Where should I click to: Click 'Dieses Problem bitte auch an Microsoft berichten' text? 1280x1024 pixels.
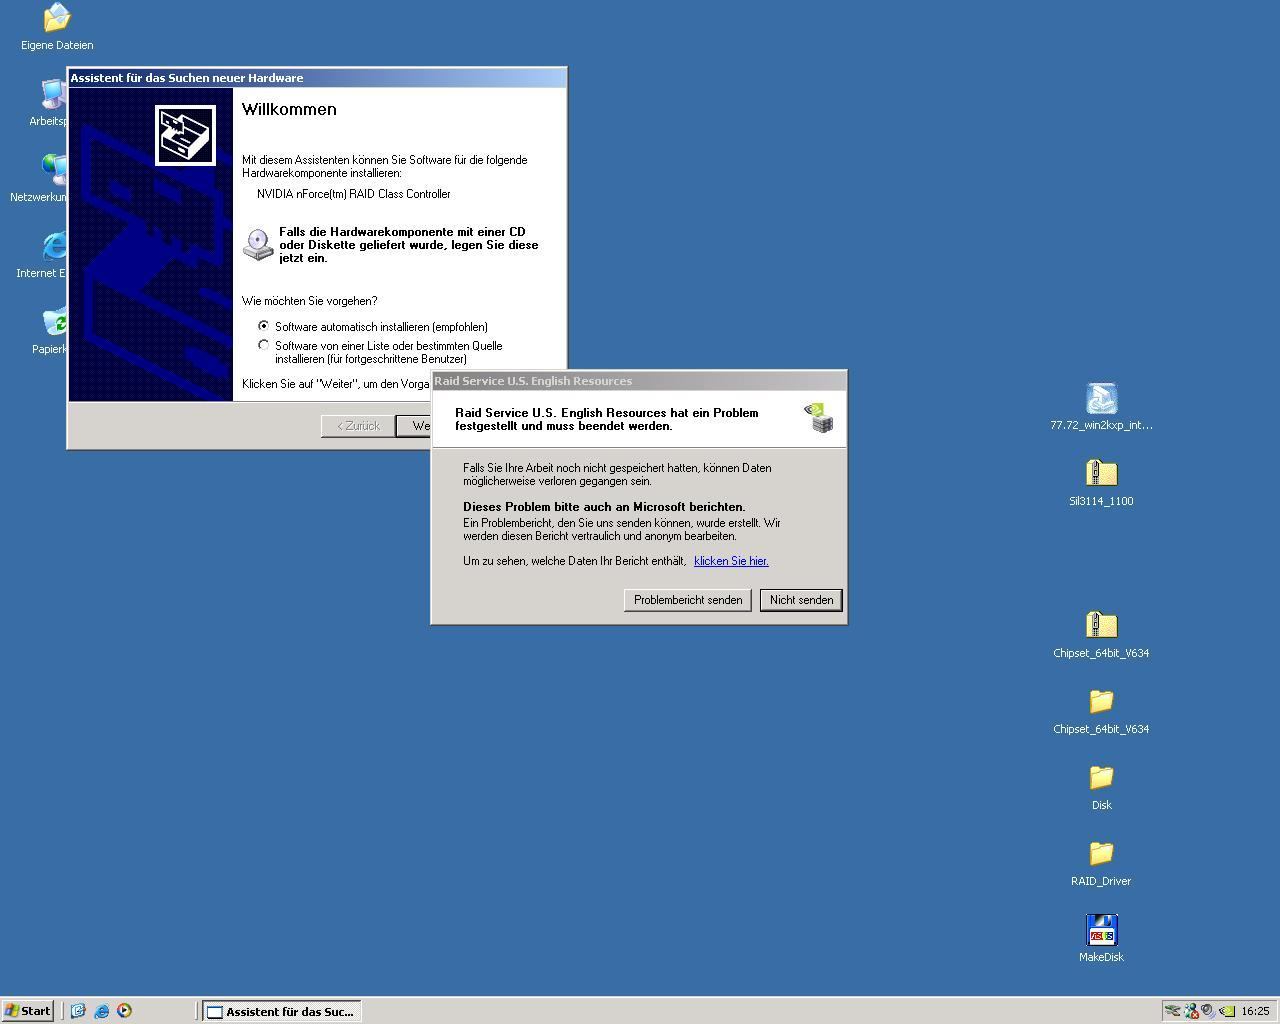[x=604, y=507]
